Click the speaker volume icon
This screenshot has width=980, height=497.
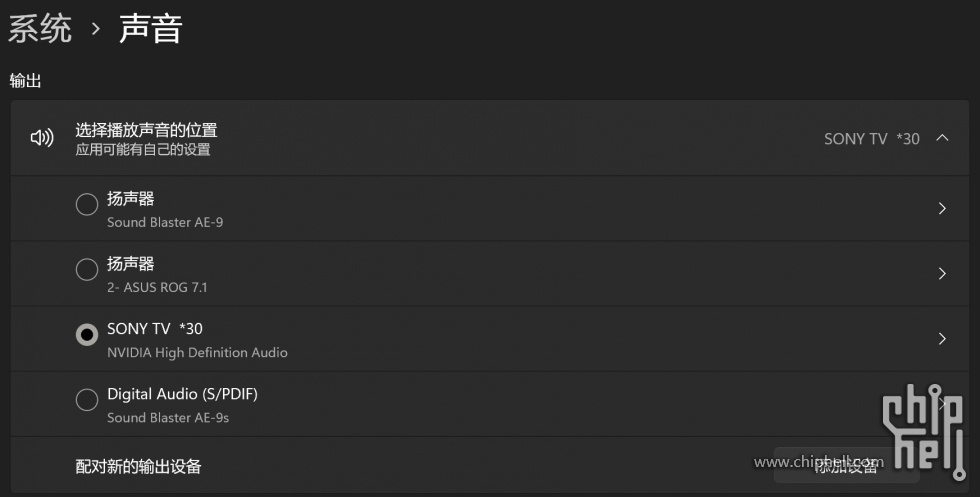tap(42, 138)
